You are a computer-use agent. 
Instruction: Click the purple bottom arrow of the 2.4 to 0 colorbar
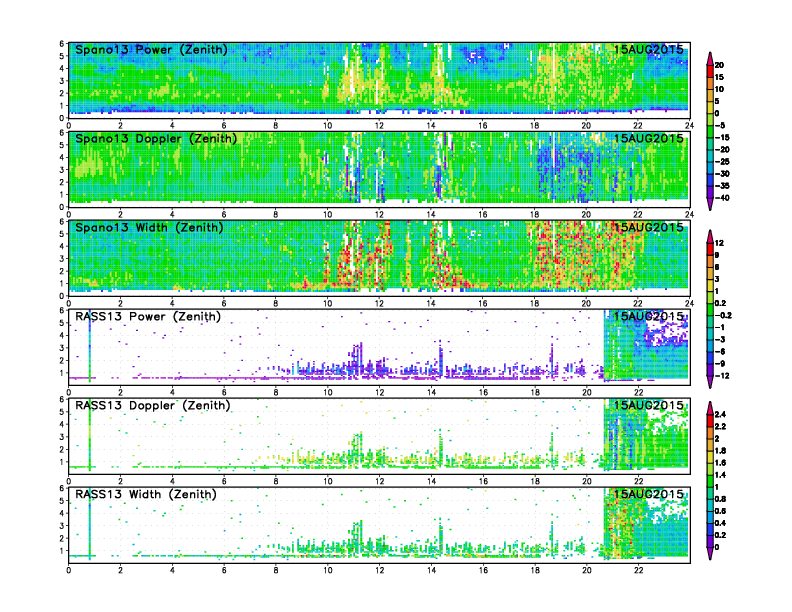coord(710,553)
